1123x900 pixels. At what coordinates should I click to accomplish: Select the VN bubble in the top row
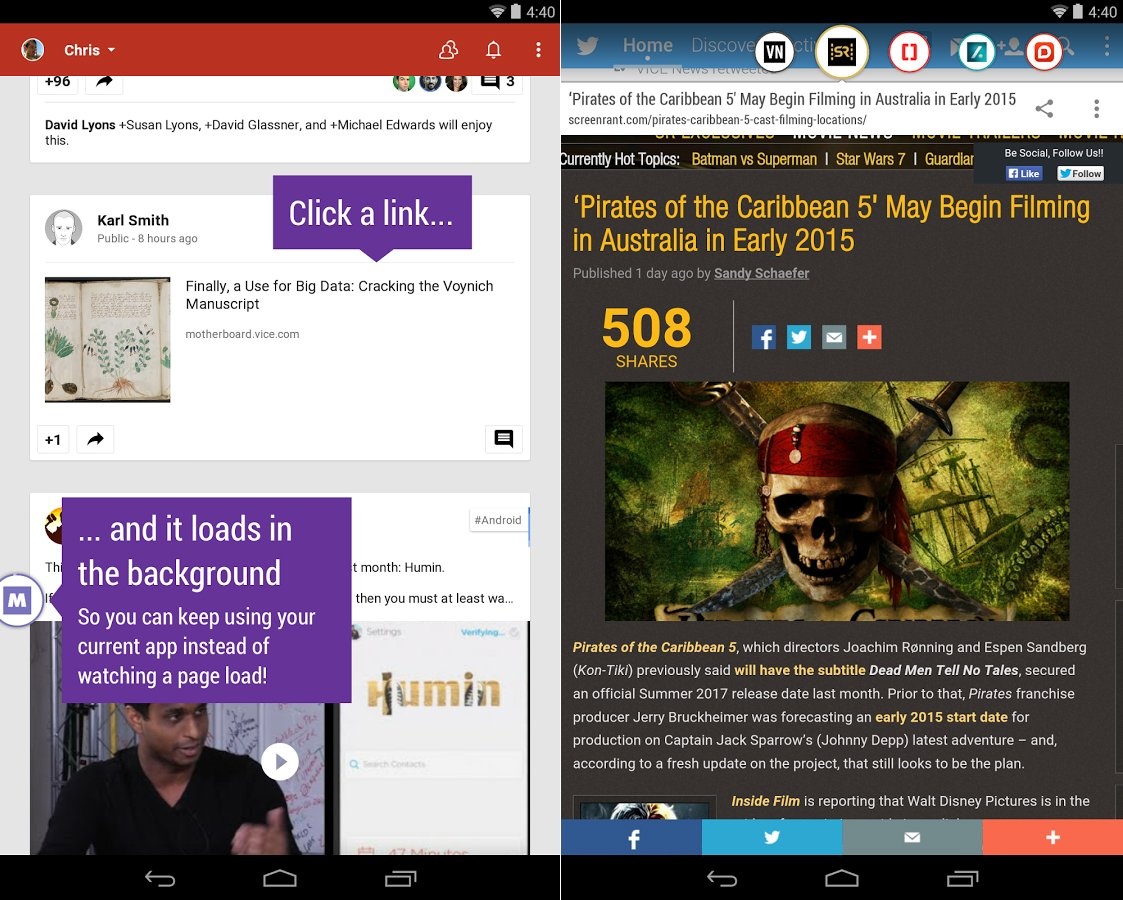coord(773,52)
